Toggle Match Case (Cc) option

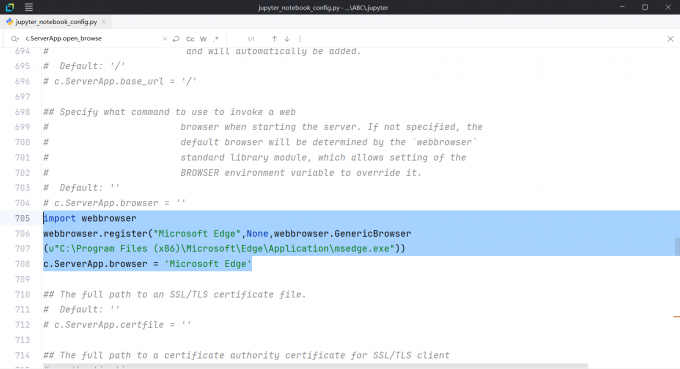190,39
